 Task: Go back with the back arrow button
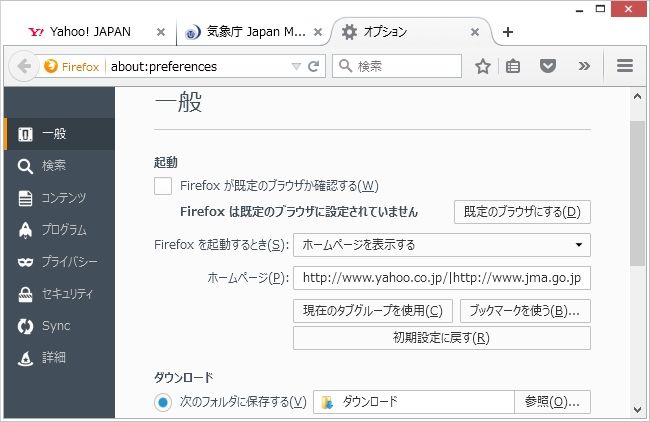(x=24, y=66)
